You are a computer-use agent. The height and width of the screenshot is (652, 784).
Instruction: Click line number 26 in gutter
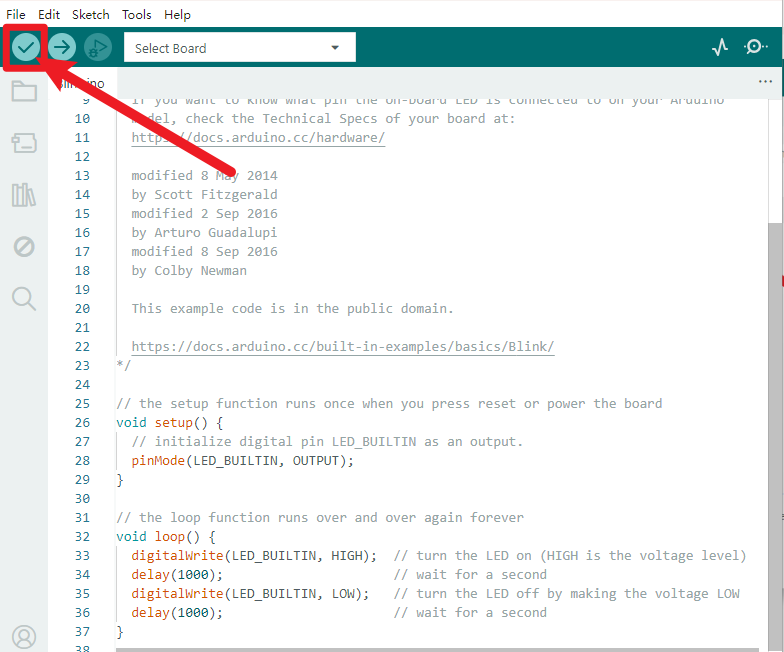[x=82, y=423]
